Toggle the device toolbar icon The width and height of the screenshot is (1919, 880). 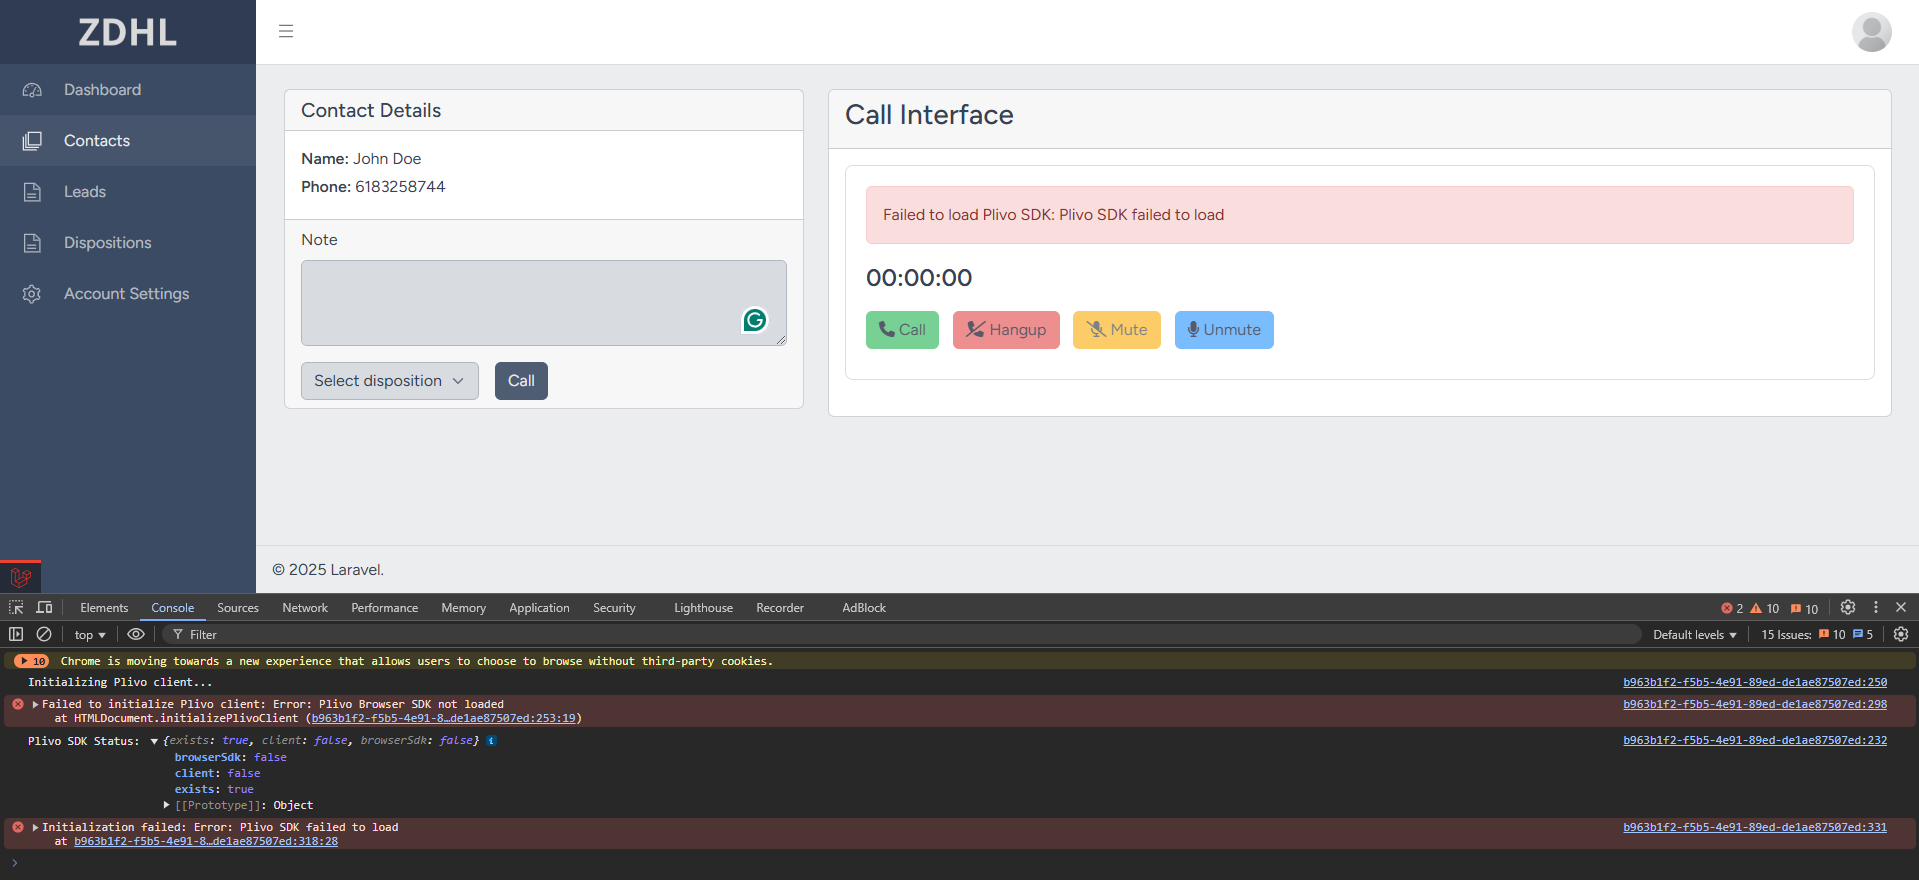(44, 607)
